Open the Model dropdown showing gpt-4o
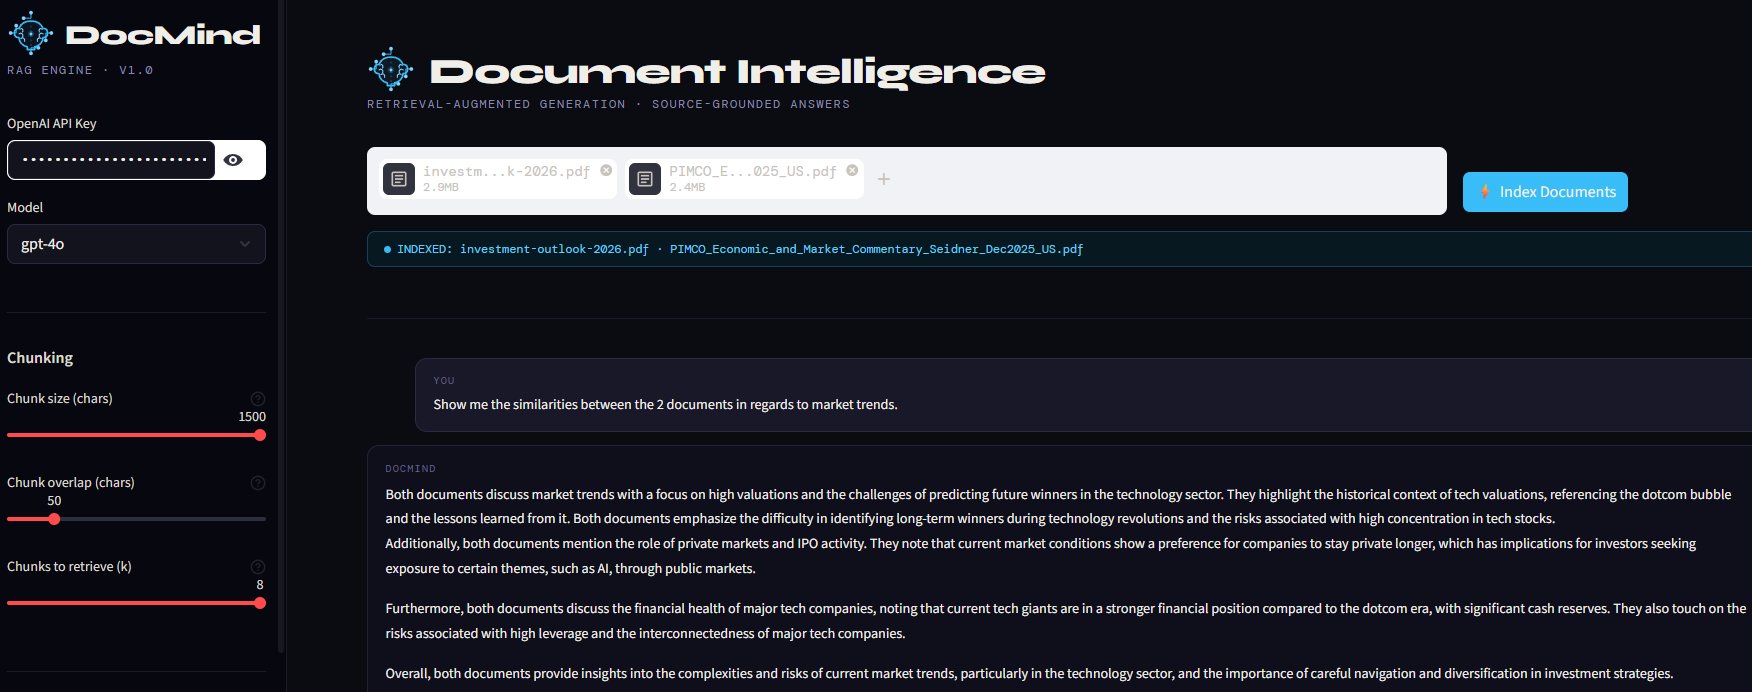 [136, 244]
